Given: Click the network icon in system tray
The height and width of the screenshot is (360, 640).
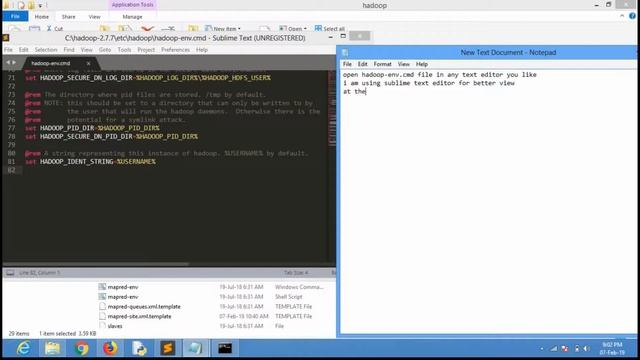Looking at the screenshot, I should [554, 349].
